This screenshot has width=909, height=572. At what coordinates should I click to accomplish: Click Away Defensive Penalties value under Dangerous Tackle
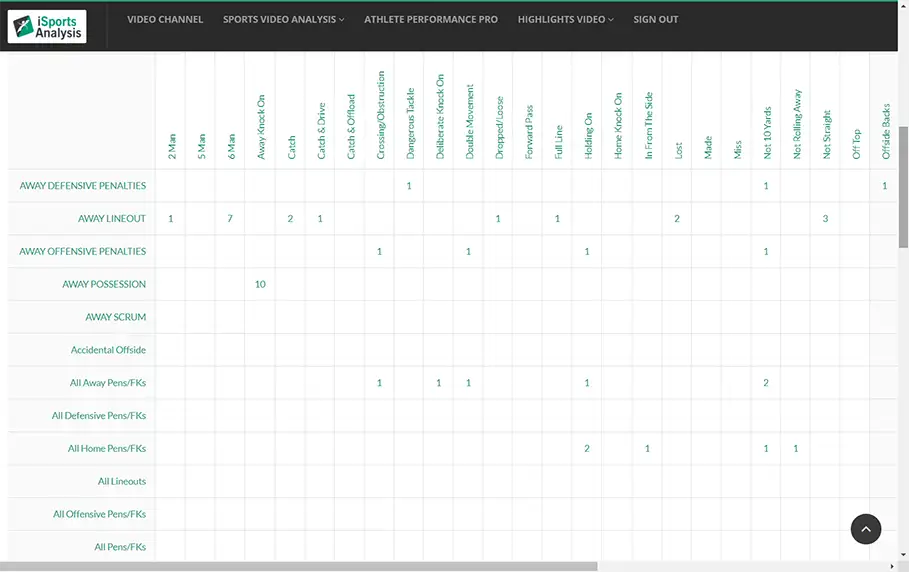[x=409, y=186]
